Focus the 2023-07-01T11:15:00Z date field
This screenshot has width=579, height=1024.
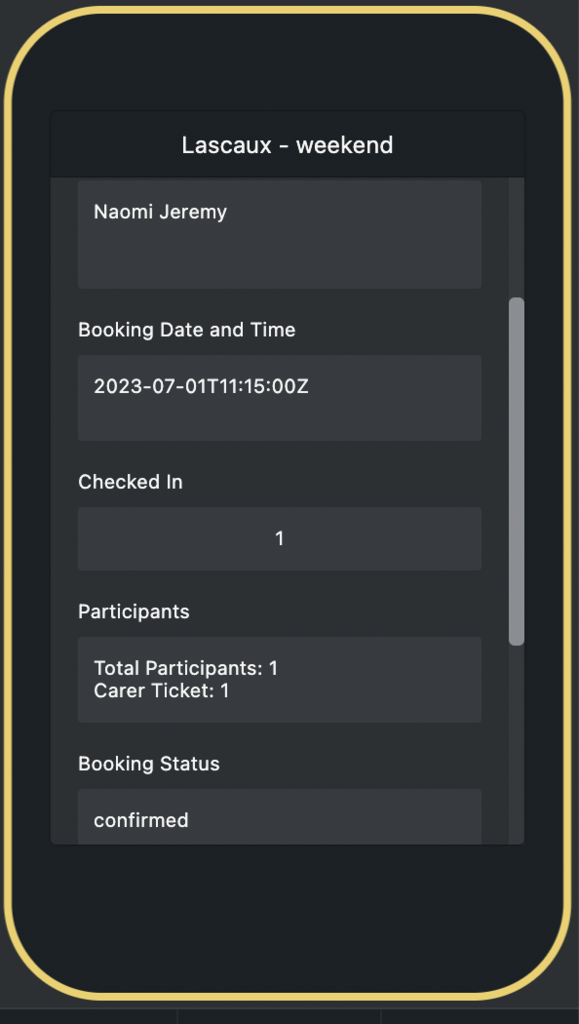pos(279,398)
